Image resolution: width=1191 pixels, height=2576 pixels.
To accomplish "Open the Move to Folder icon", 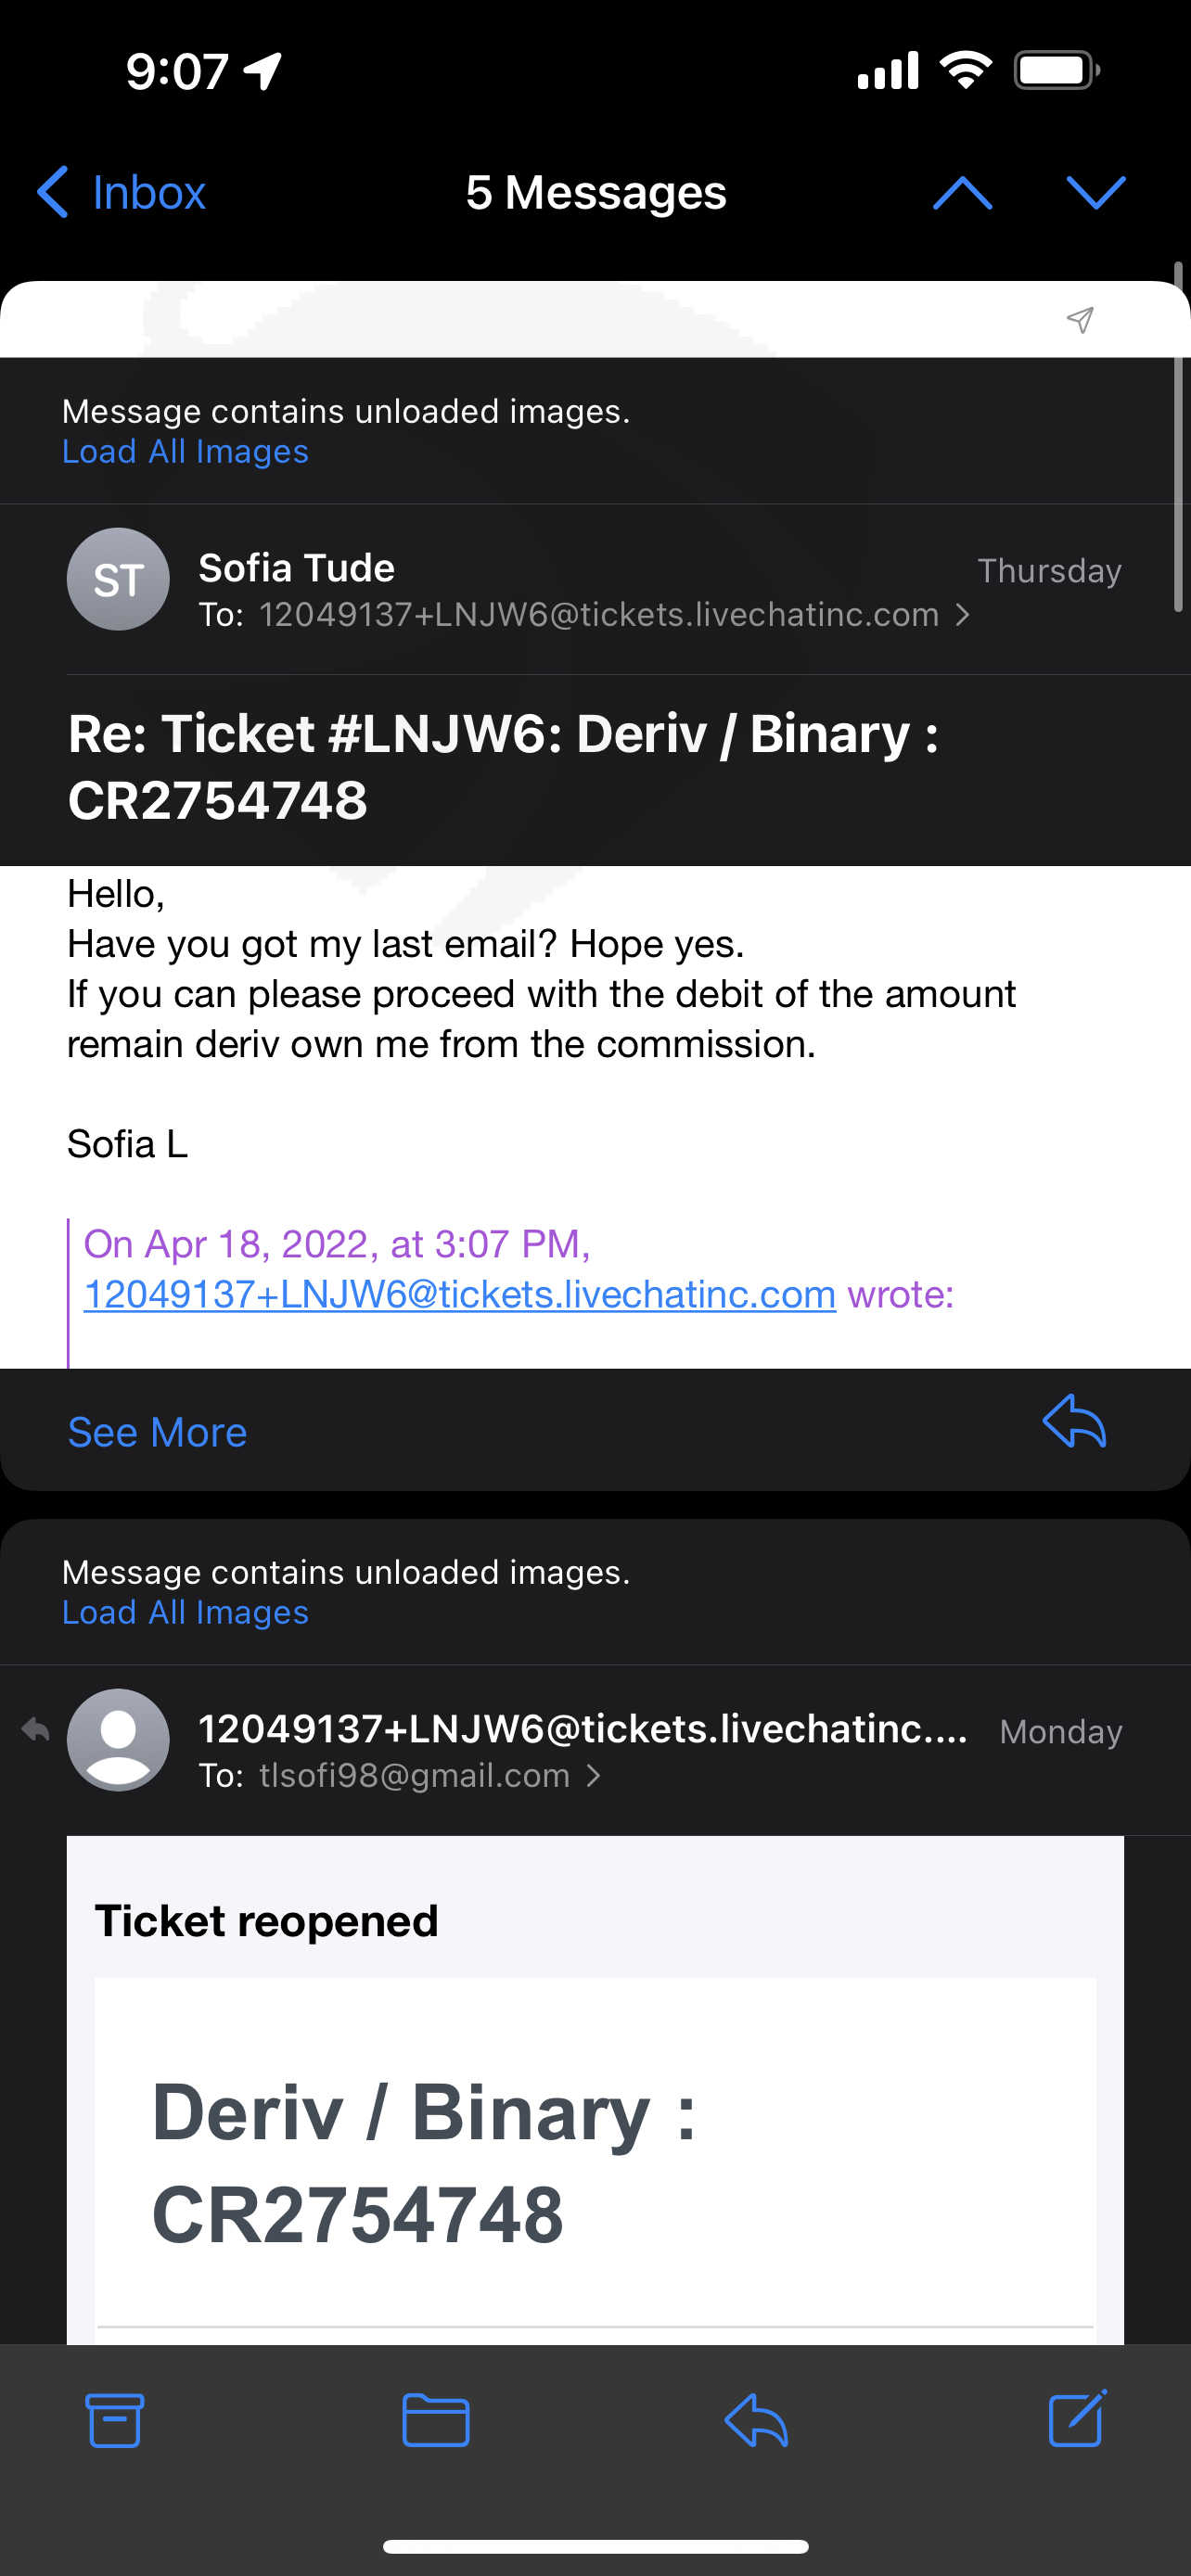I will 435,2420.
